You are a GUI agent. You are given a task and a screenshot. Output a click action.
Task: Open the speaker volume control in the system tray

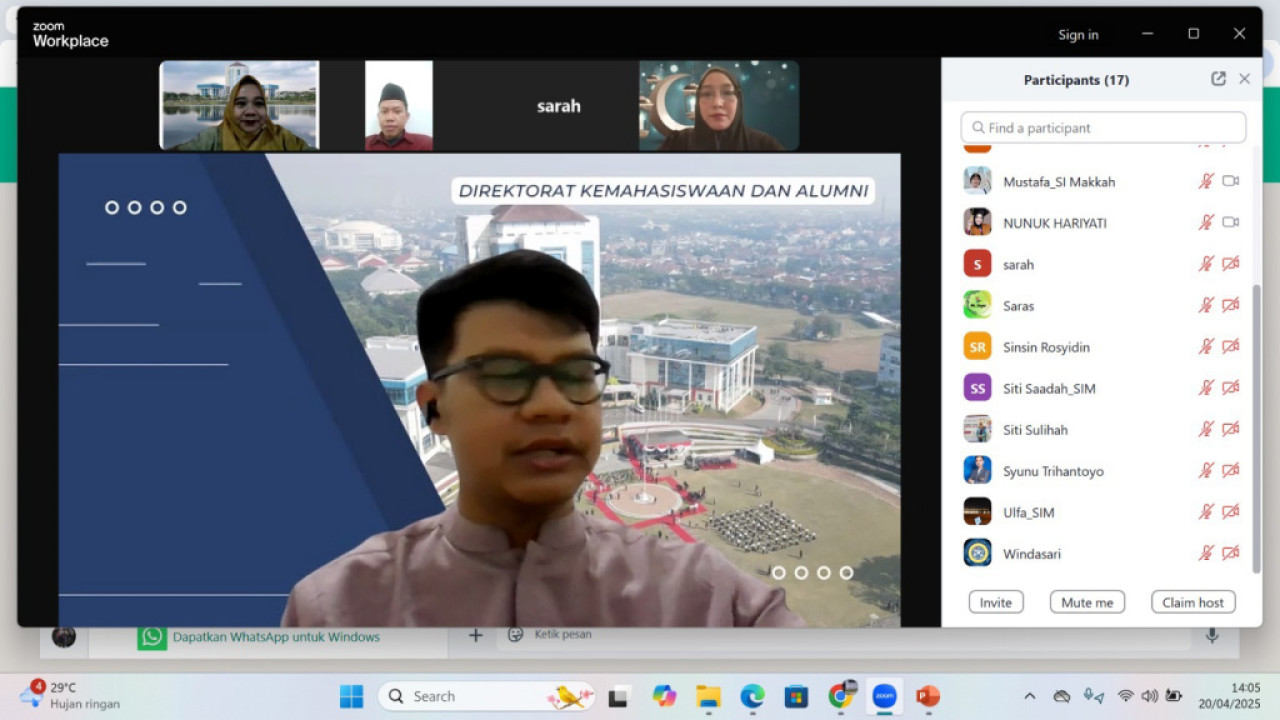point(1149,695)
